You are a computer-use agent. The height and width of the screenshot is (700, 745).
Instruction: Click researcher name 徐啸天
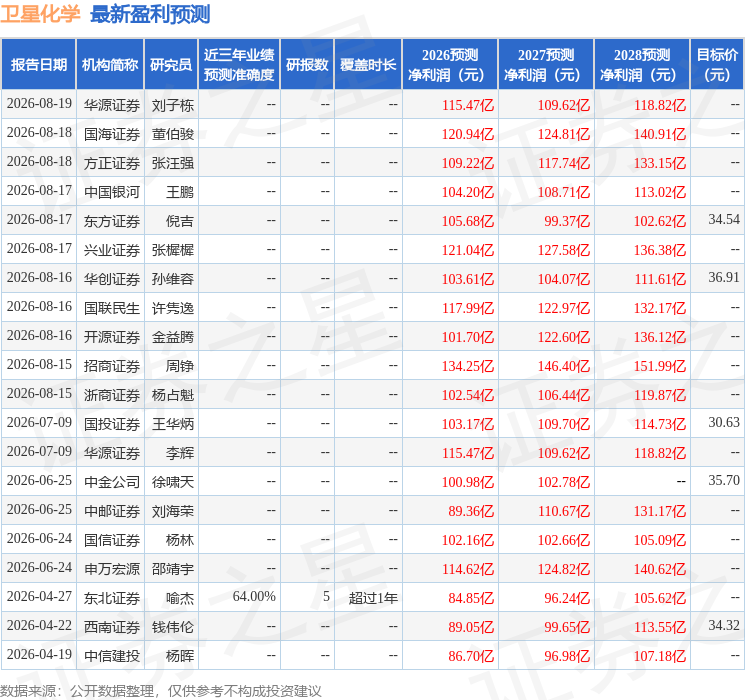click(172, 482)
